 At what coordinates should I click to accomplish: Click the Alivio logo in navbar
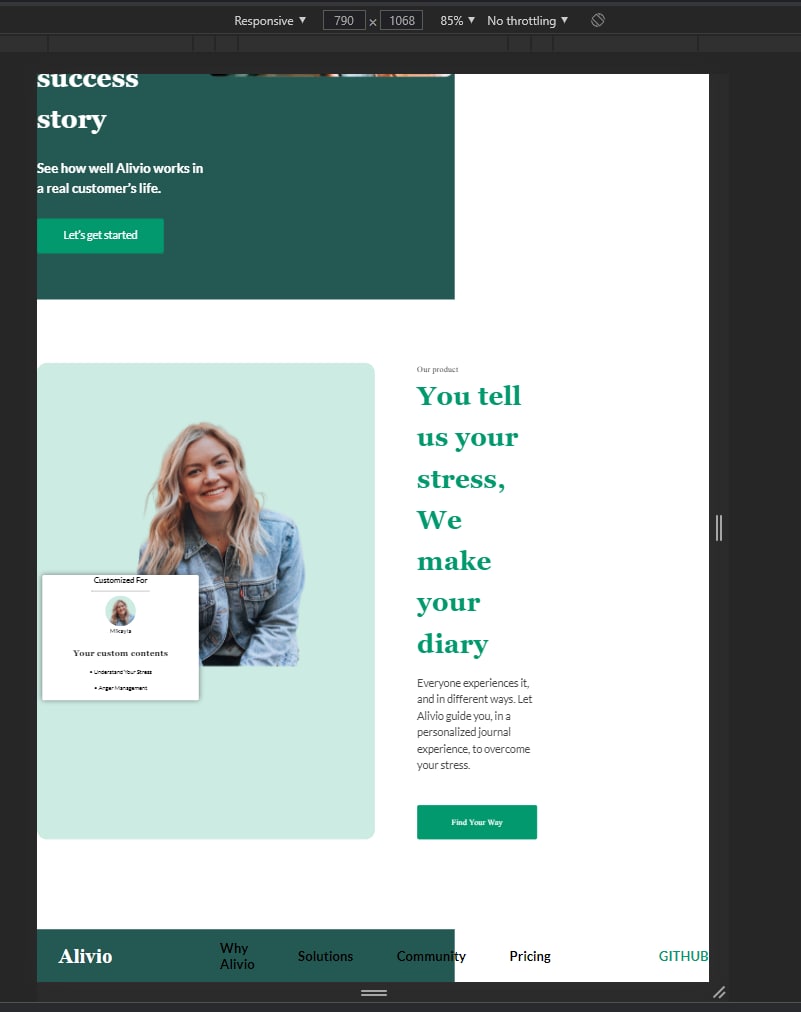click(85, 956)
